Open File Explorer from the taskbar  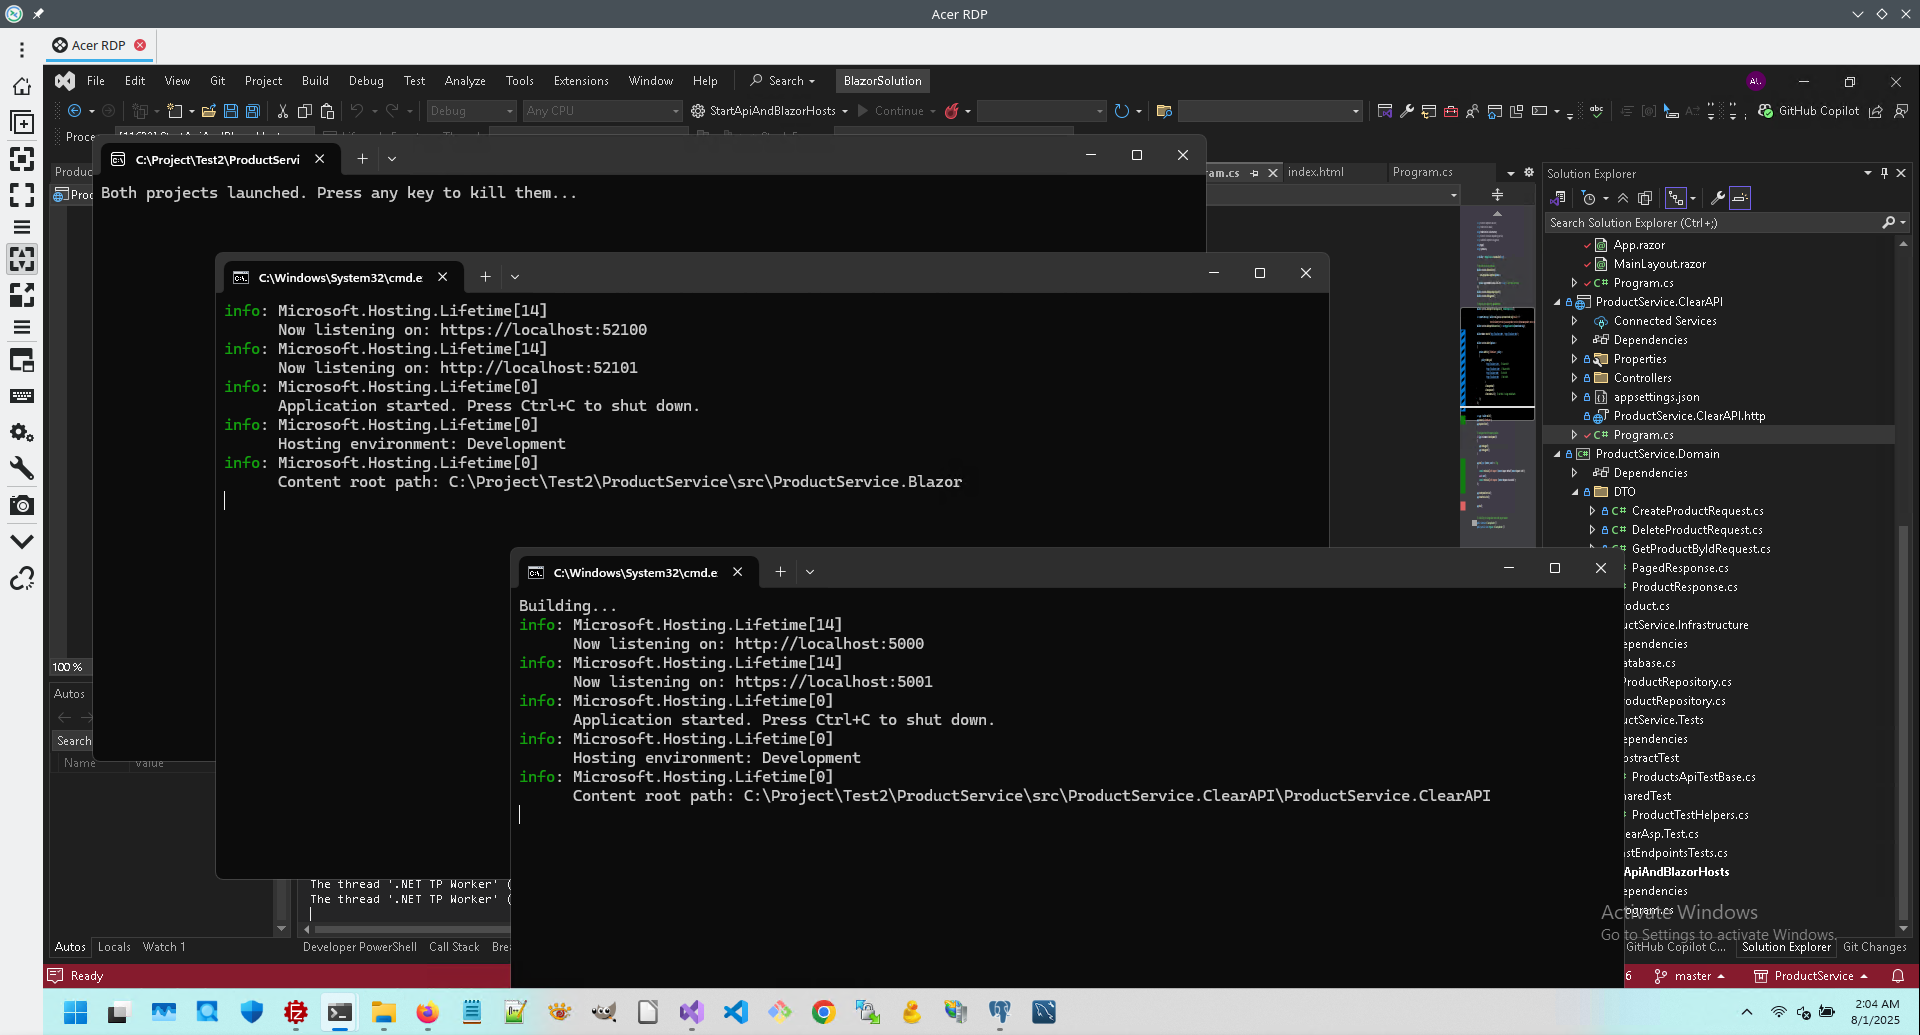[383, 1012]
